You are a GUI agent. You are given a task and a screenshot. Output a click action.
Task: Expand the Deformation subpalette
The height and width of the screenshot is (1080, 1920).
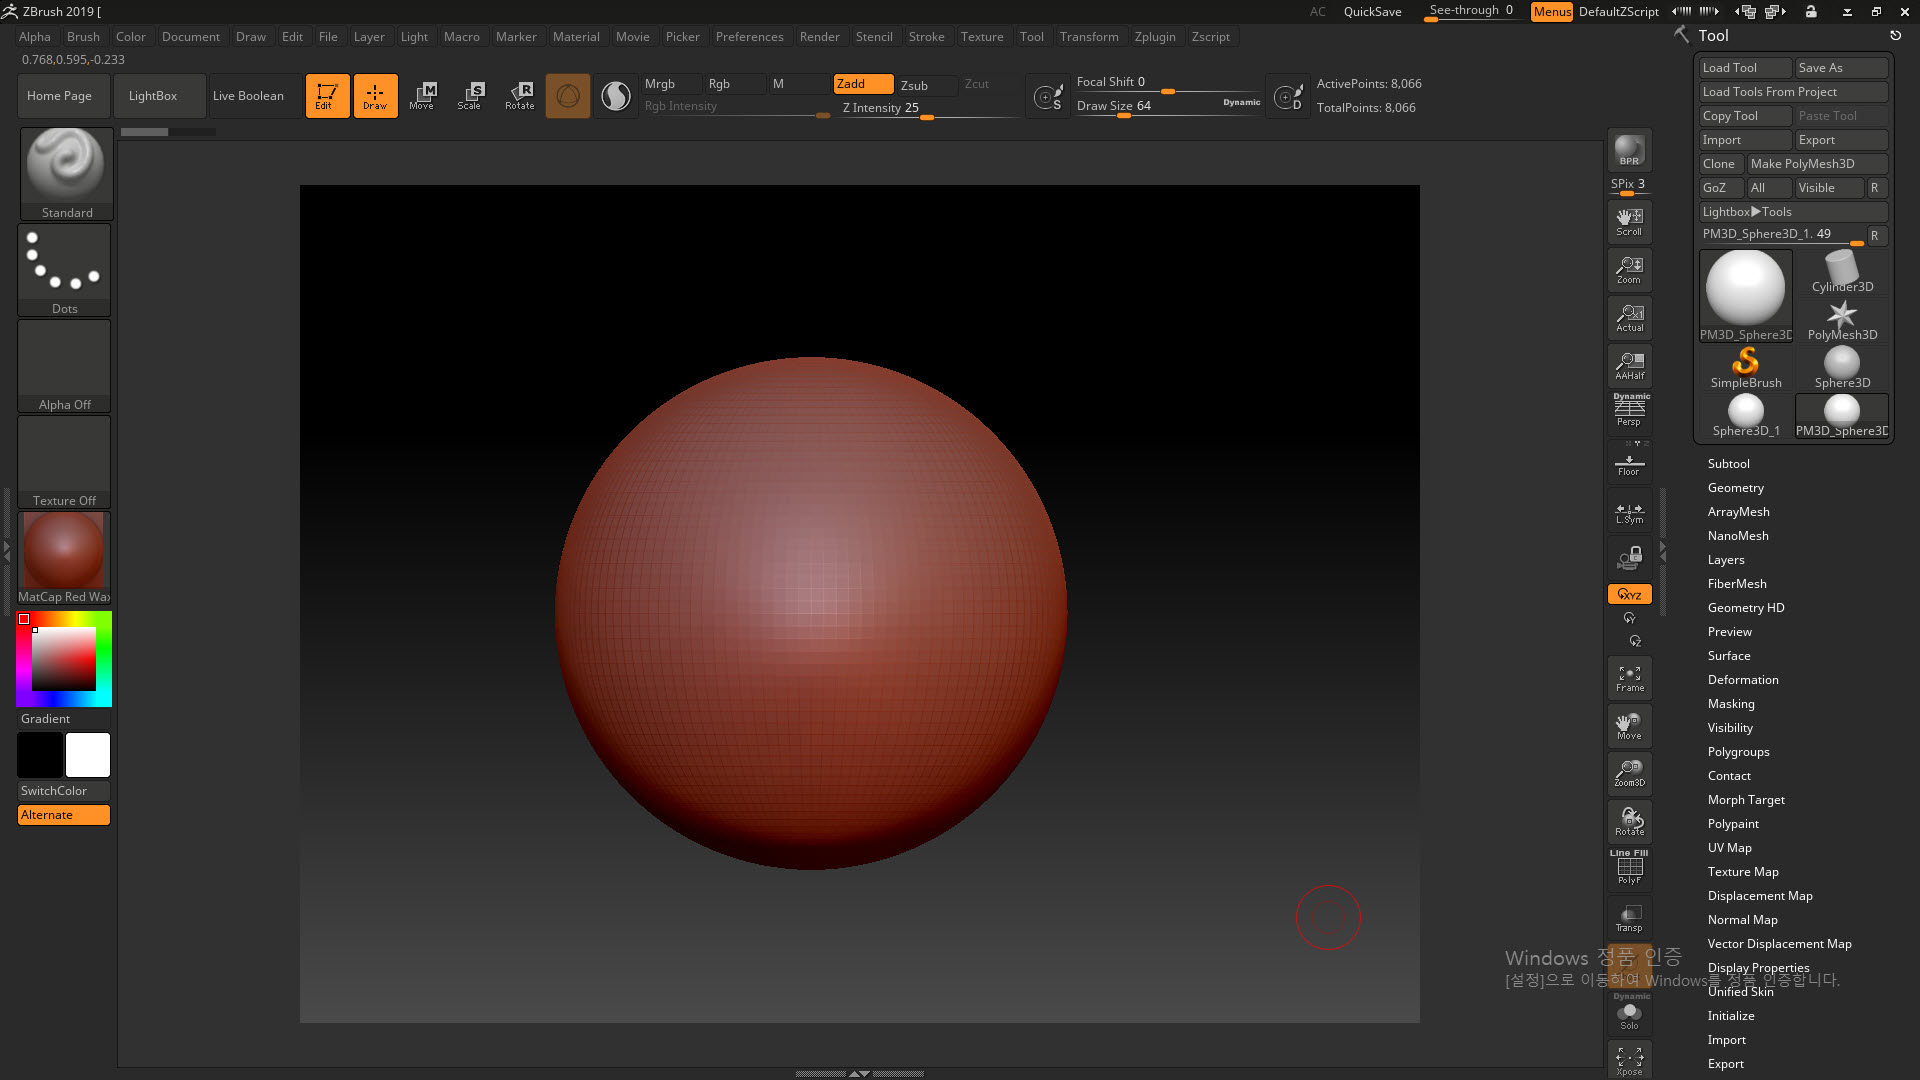(x=1742, y=680)
